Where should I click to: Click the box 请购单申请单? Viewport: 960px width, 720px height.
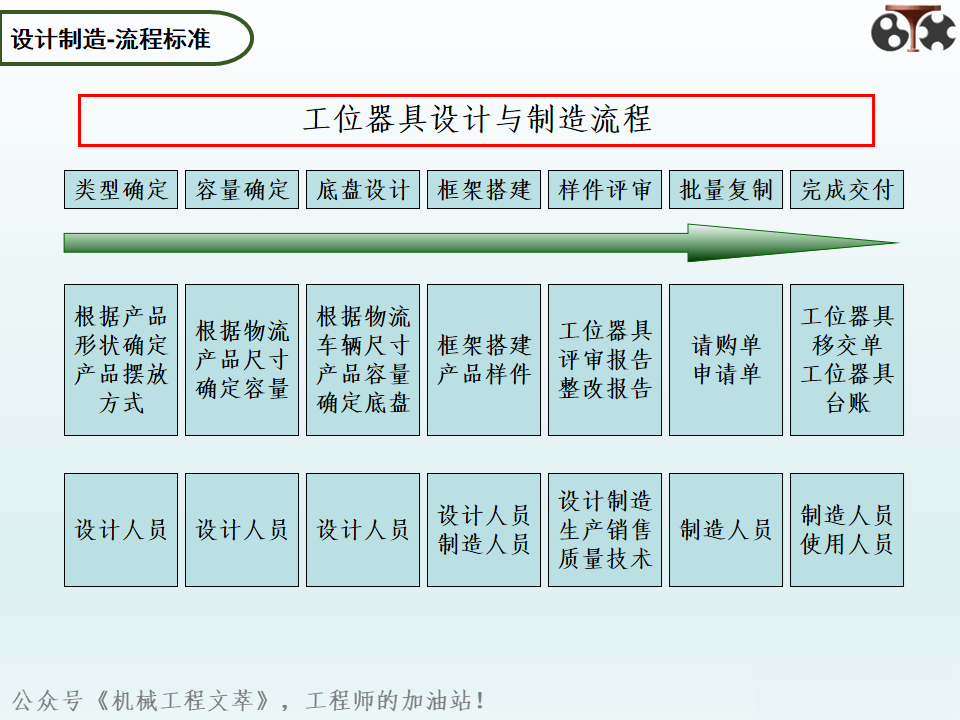coord(726,360)
